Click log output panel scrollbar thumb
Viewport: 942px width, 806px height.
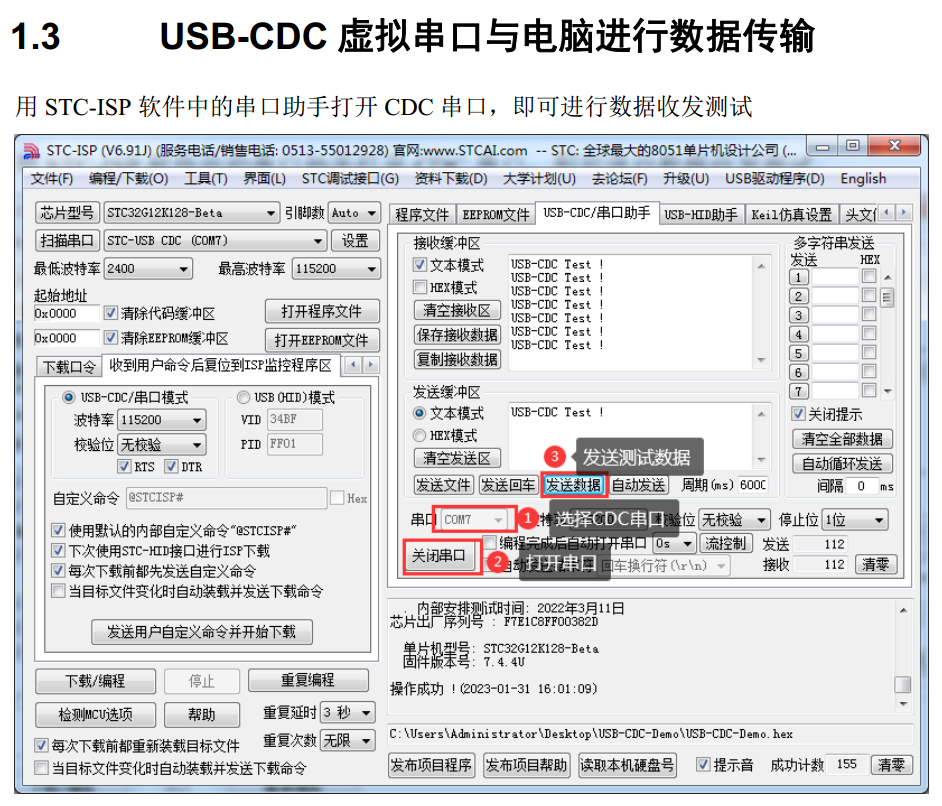pos(903,685)
